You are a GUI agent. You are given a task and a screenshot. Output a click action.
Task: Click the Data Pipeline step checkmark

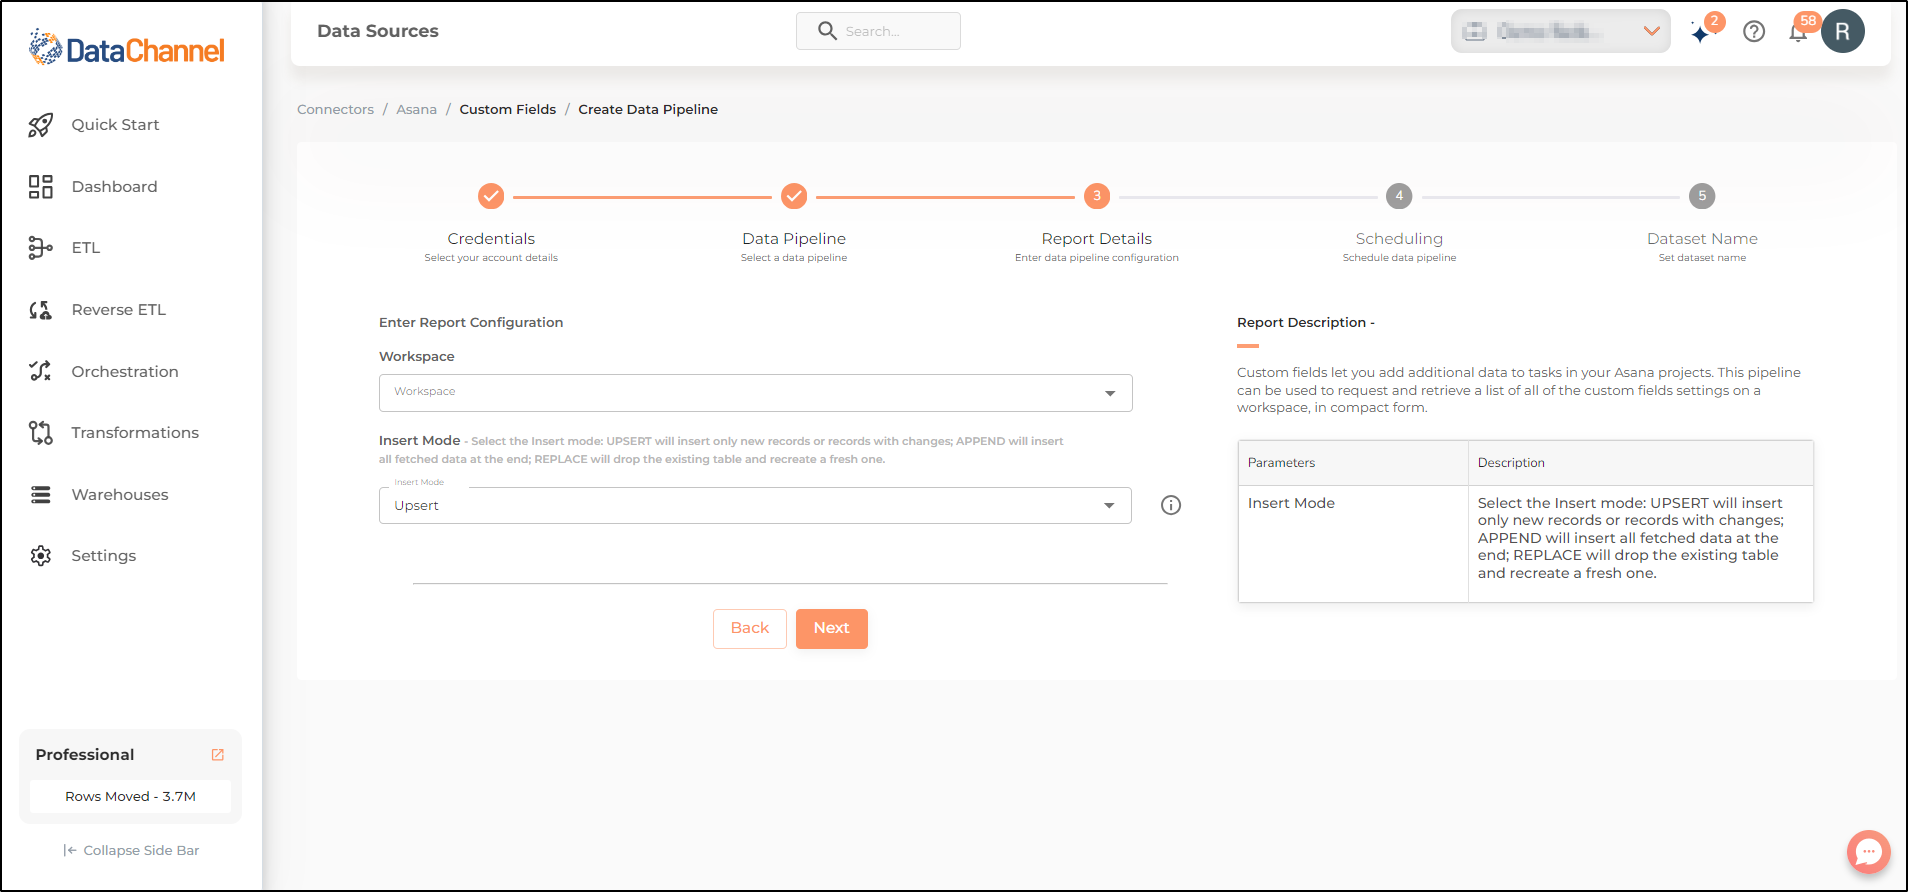[794, 196]
